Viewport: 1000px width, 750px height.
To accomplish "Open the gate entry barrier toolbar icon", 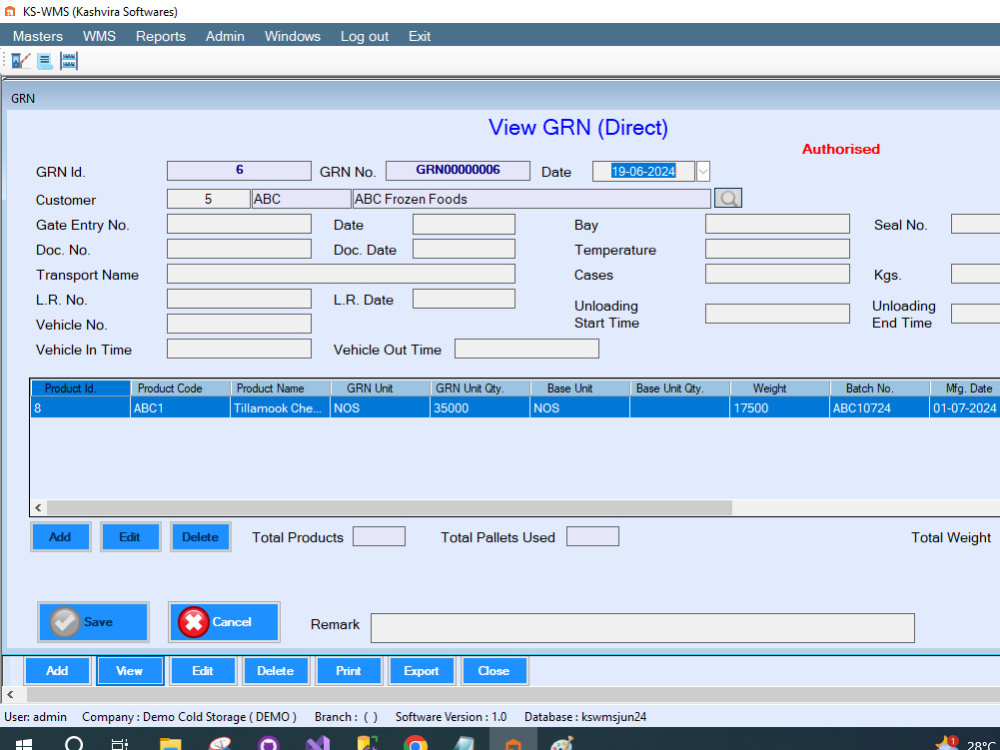I will pyautogui.click(x=20, y=61).
